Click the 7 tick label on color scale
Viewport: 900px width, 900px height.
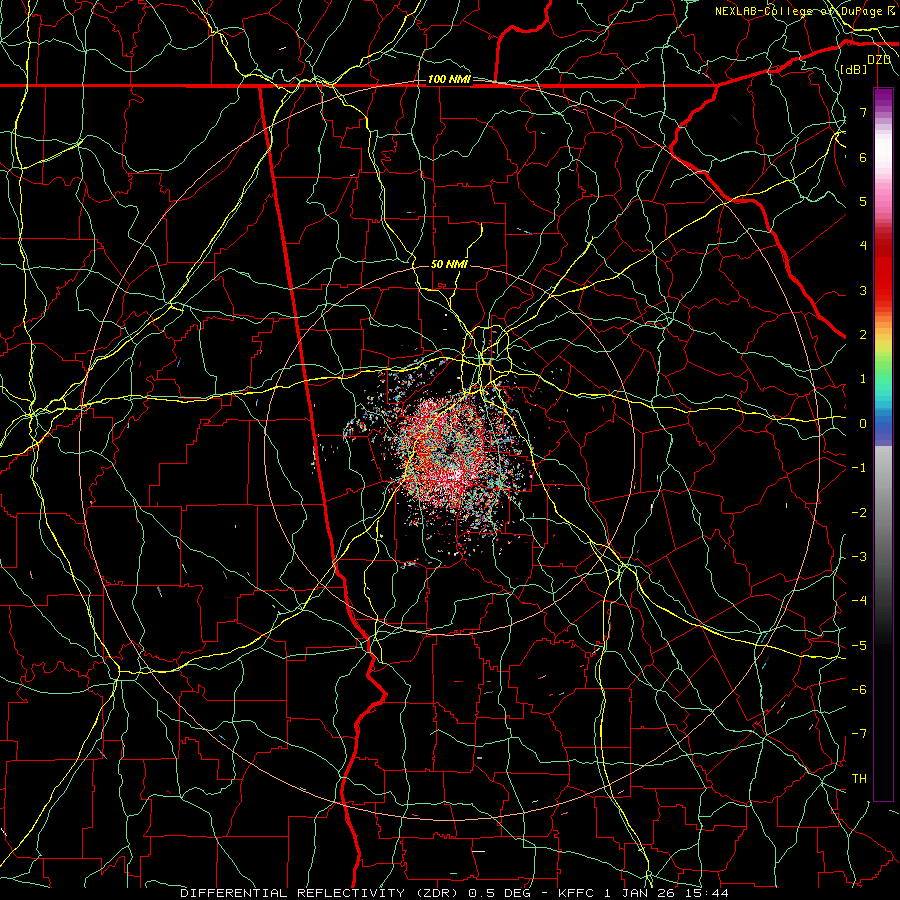pyautogui.click(x=863, y=112)
